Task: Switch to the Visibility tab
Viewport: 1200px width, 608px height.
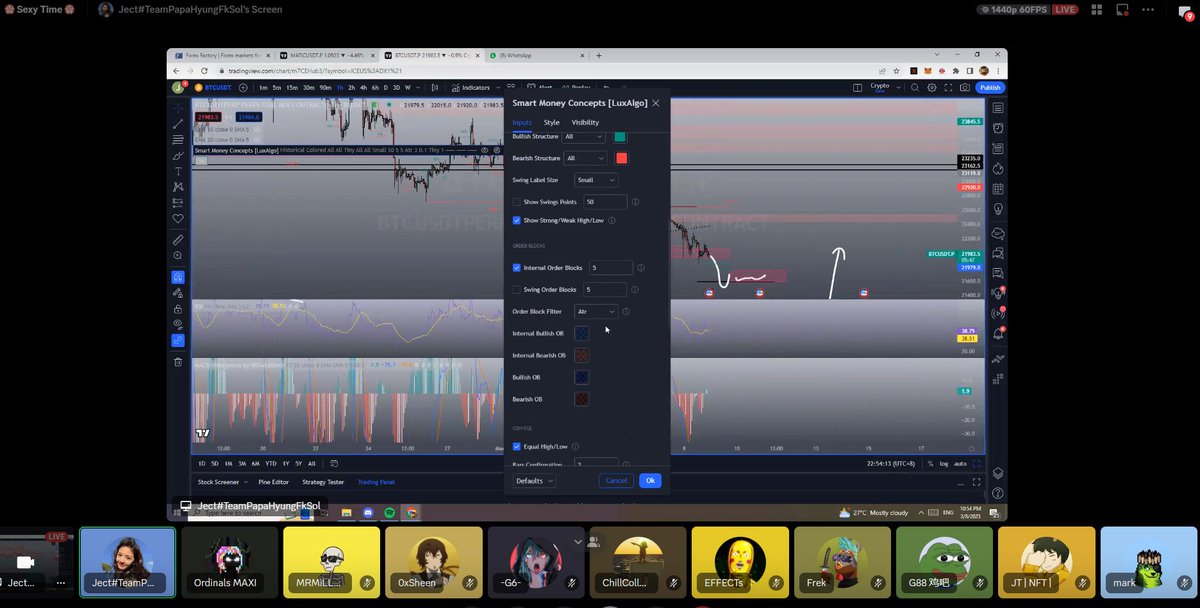Action: (x=585, y=122)
